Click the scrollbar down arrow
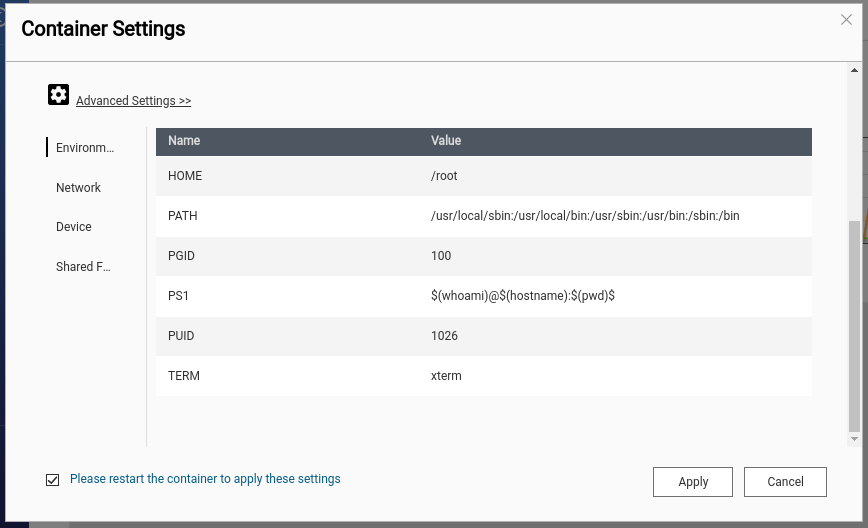 pos(854,439)
